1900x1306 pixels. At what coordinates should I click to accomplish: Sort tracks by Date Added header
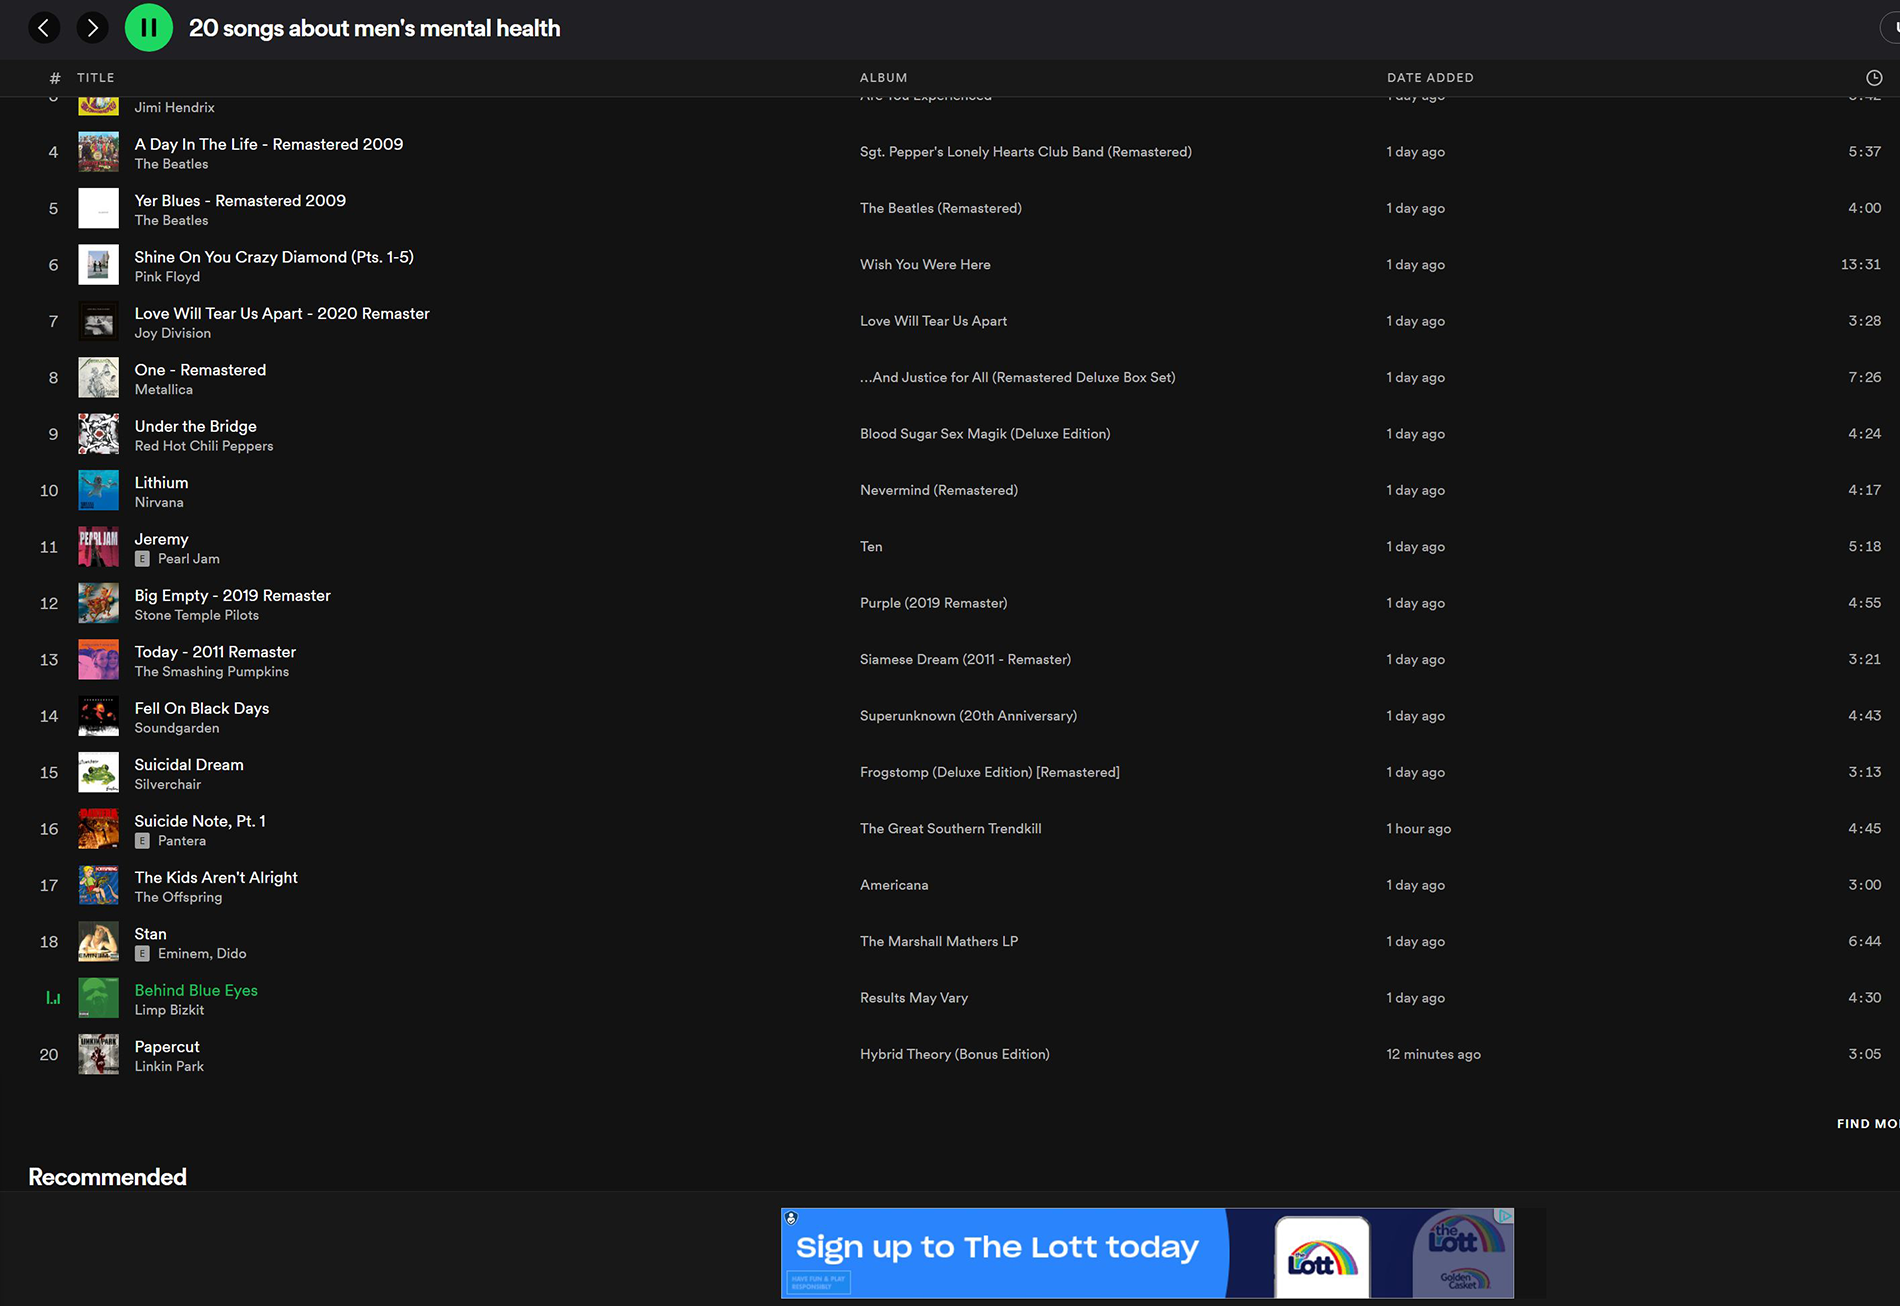[1429, 78]
